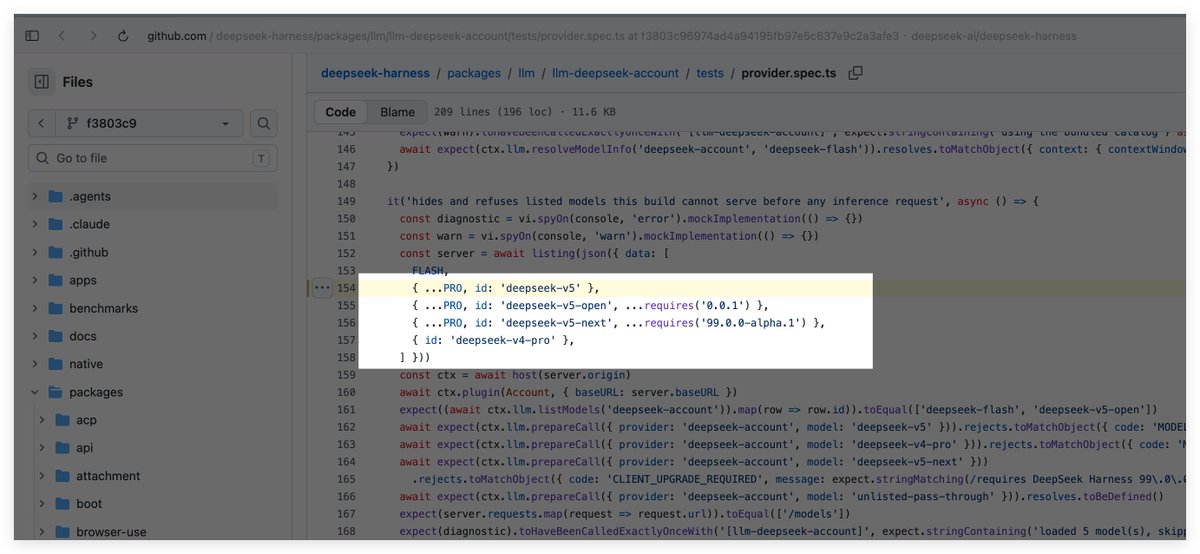Click the back arrow beside branch selector

click(x=41, y=124)
